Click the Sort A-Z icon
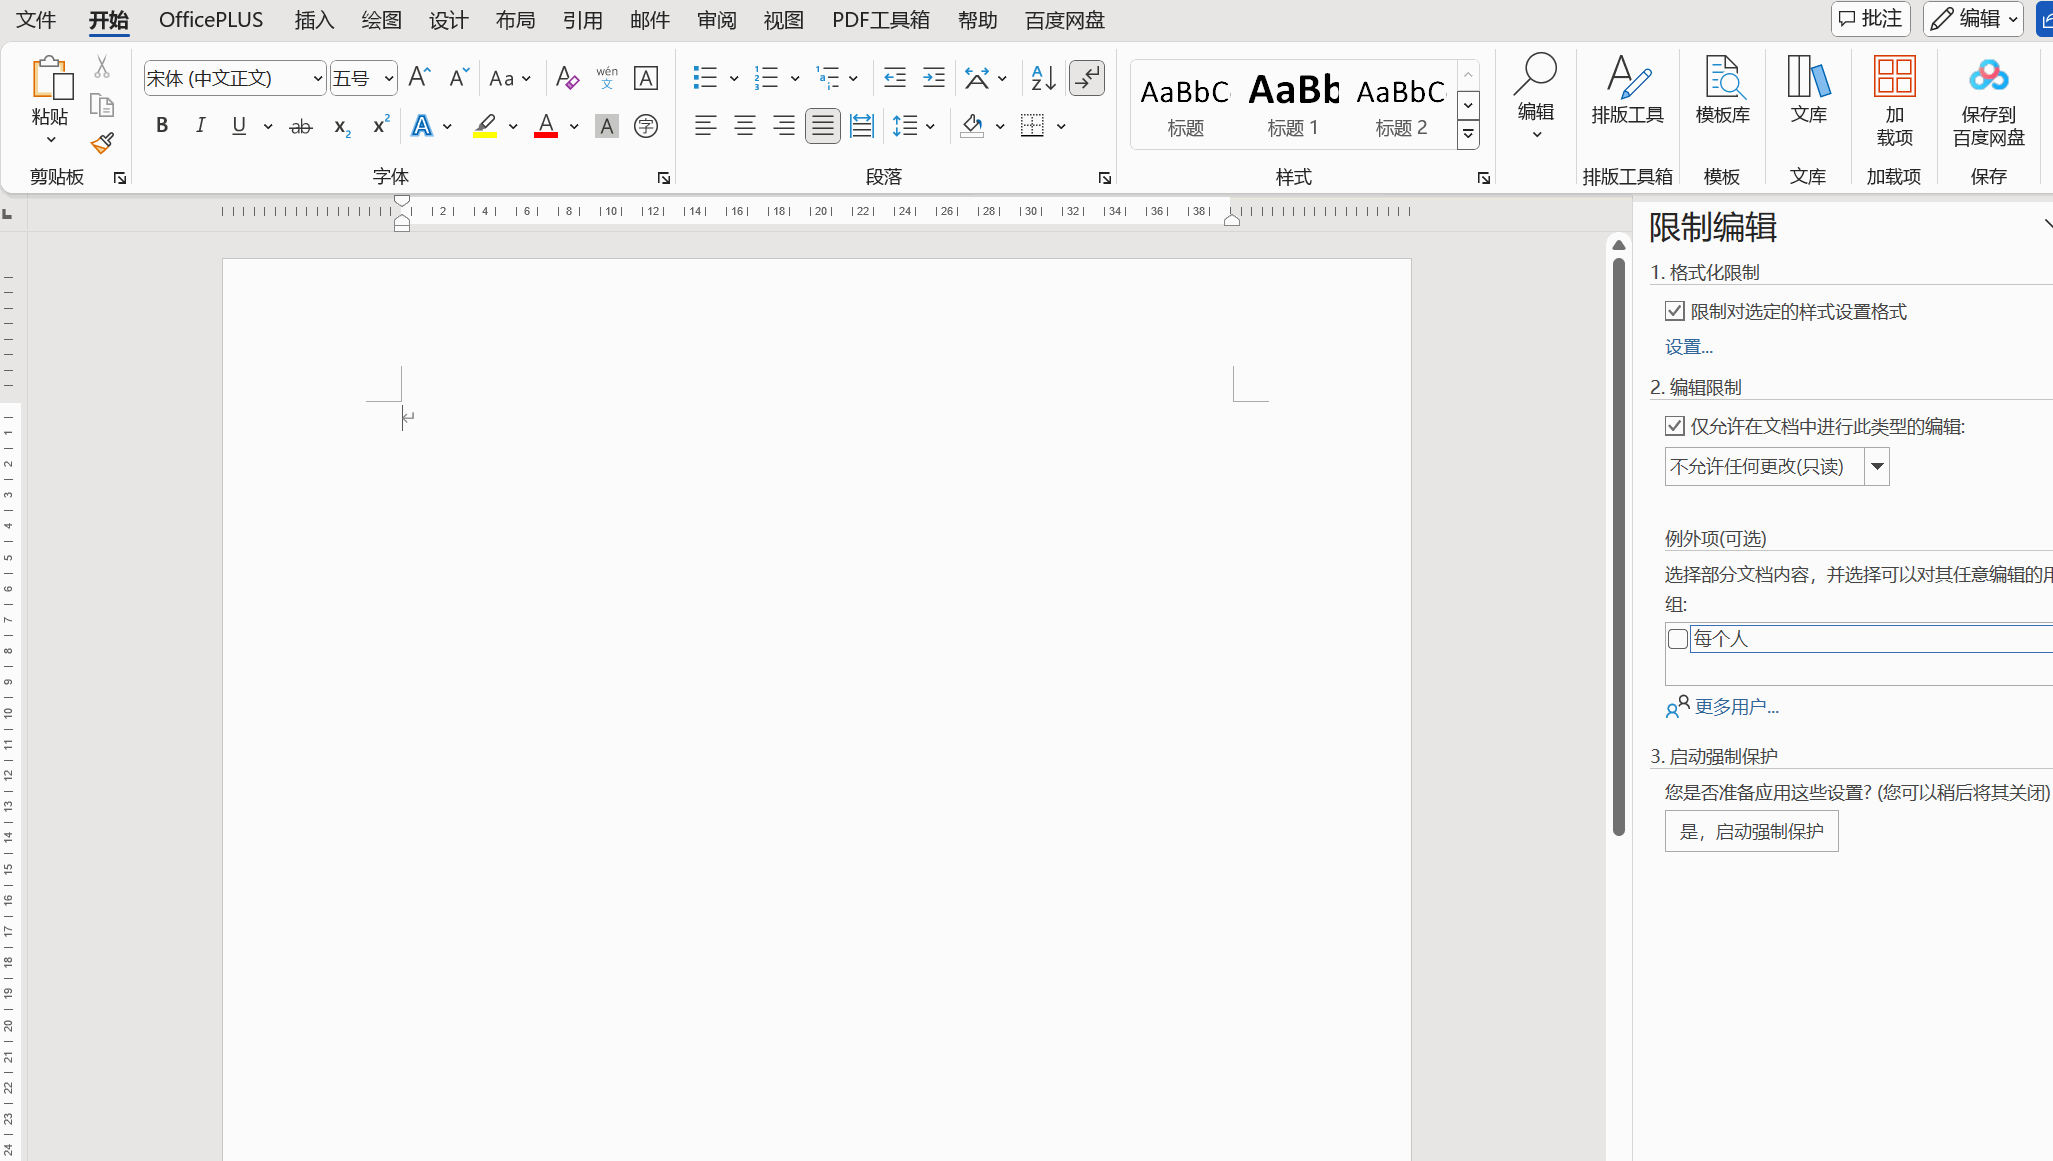2053x1161 pixels. coord(1043,78)
